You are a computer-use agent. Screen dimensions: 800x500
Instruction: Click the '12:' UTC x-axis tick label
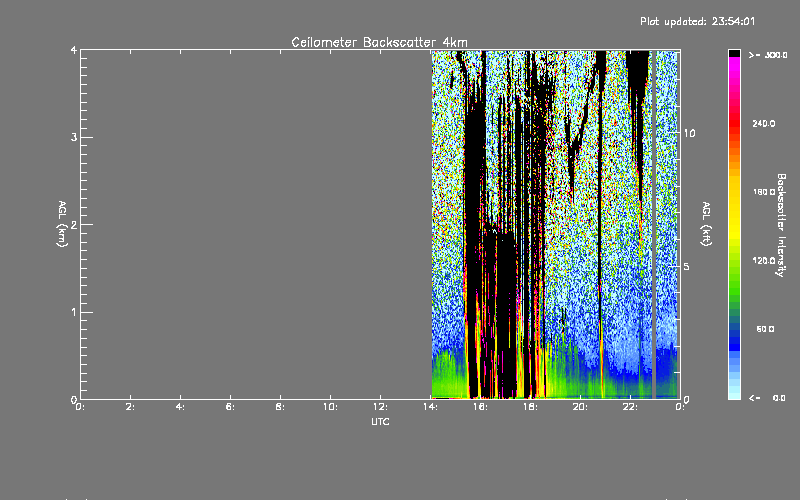coord(380,407)
